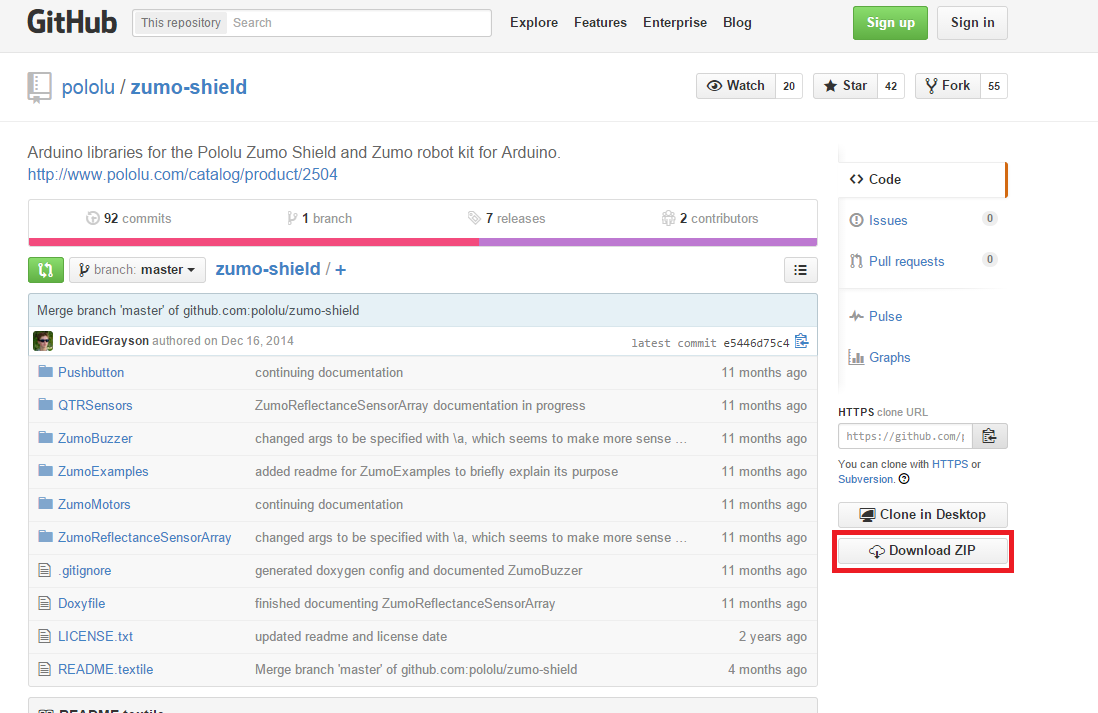
Task: Click the GitHub logo
Action: [x=72, y=22]
